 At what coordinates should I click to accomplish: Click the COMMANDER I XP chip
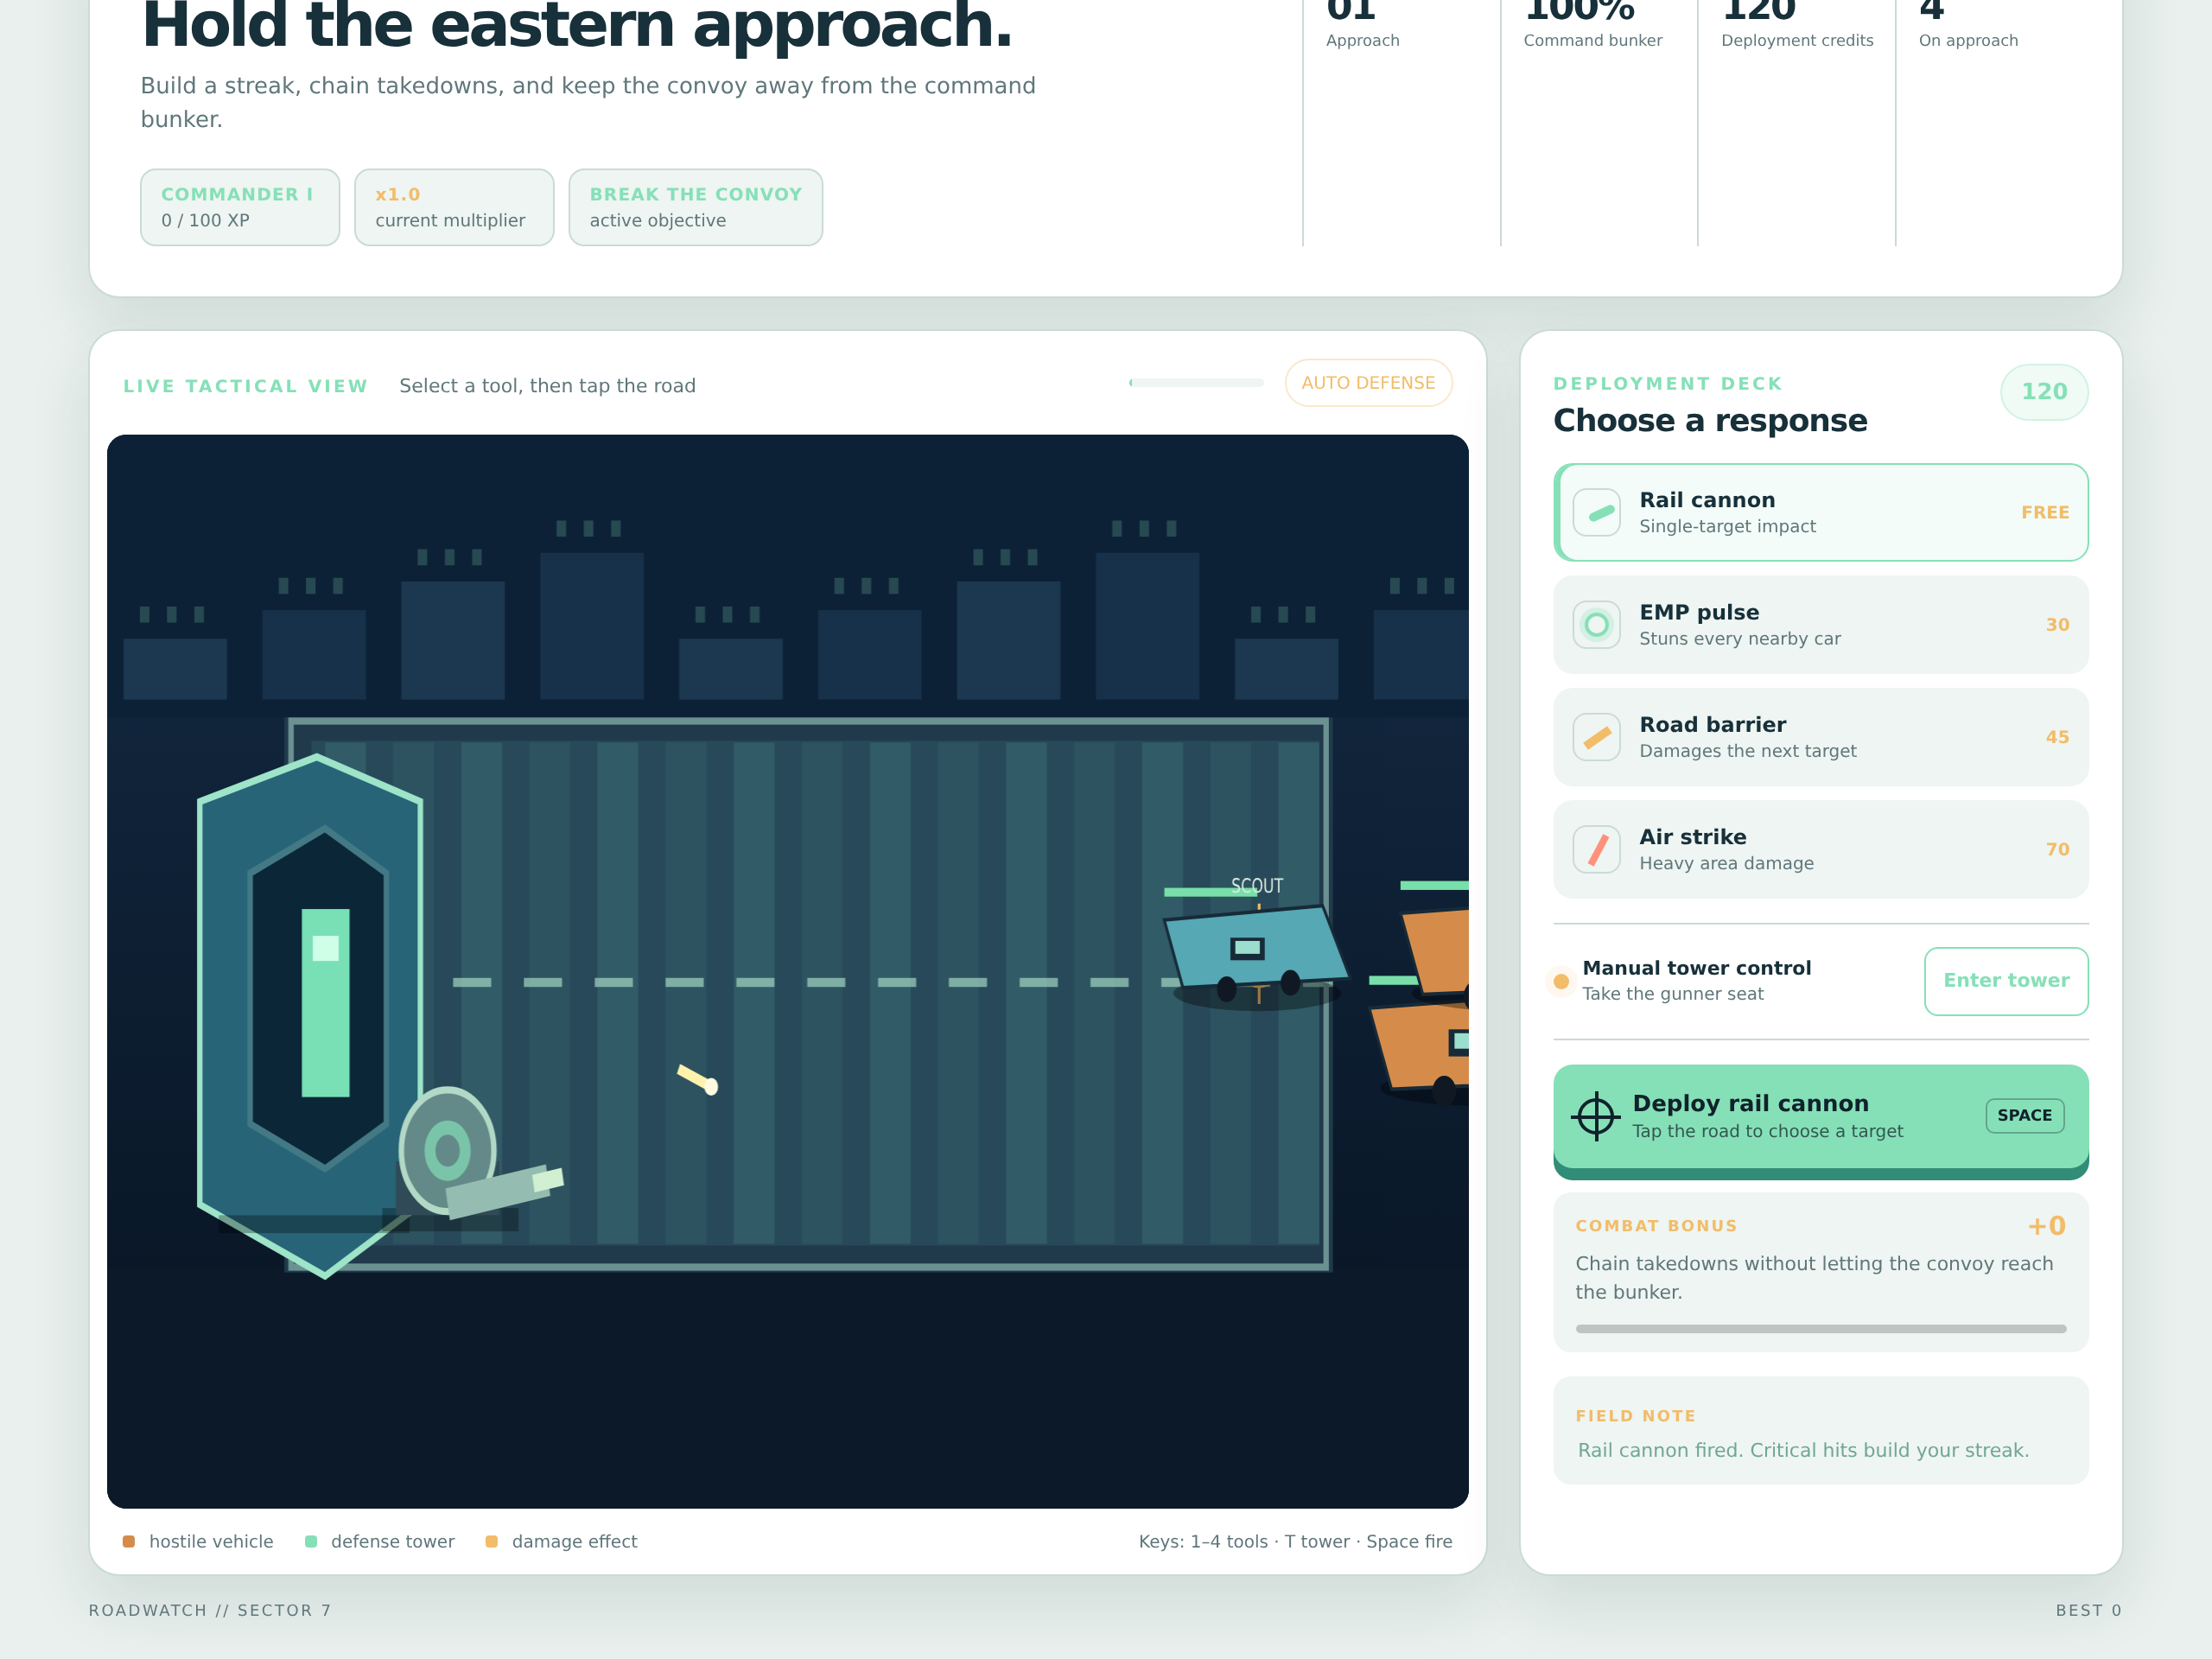[x=240, y=207]
